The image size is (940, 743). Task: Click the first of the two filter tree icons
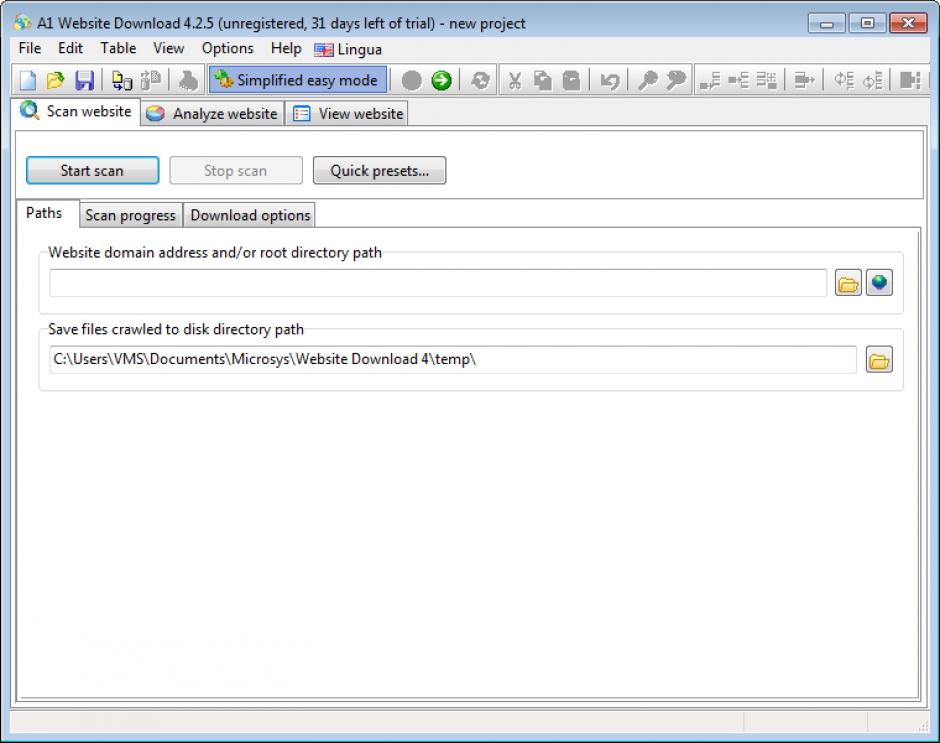point(843,80)
